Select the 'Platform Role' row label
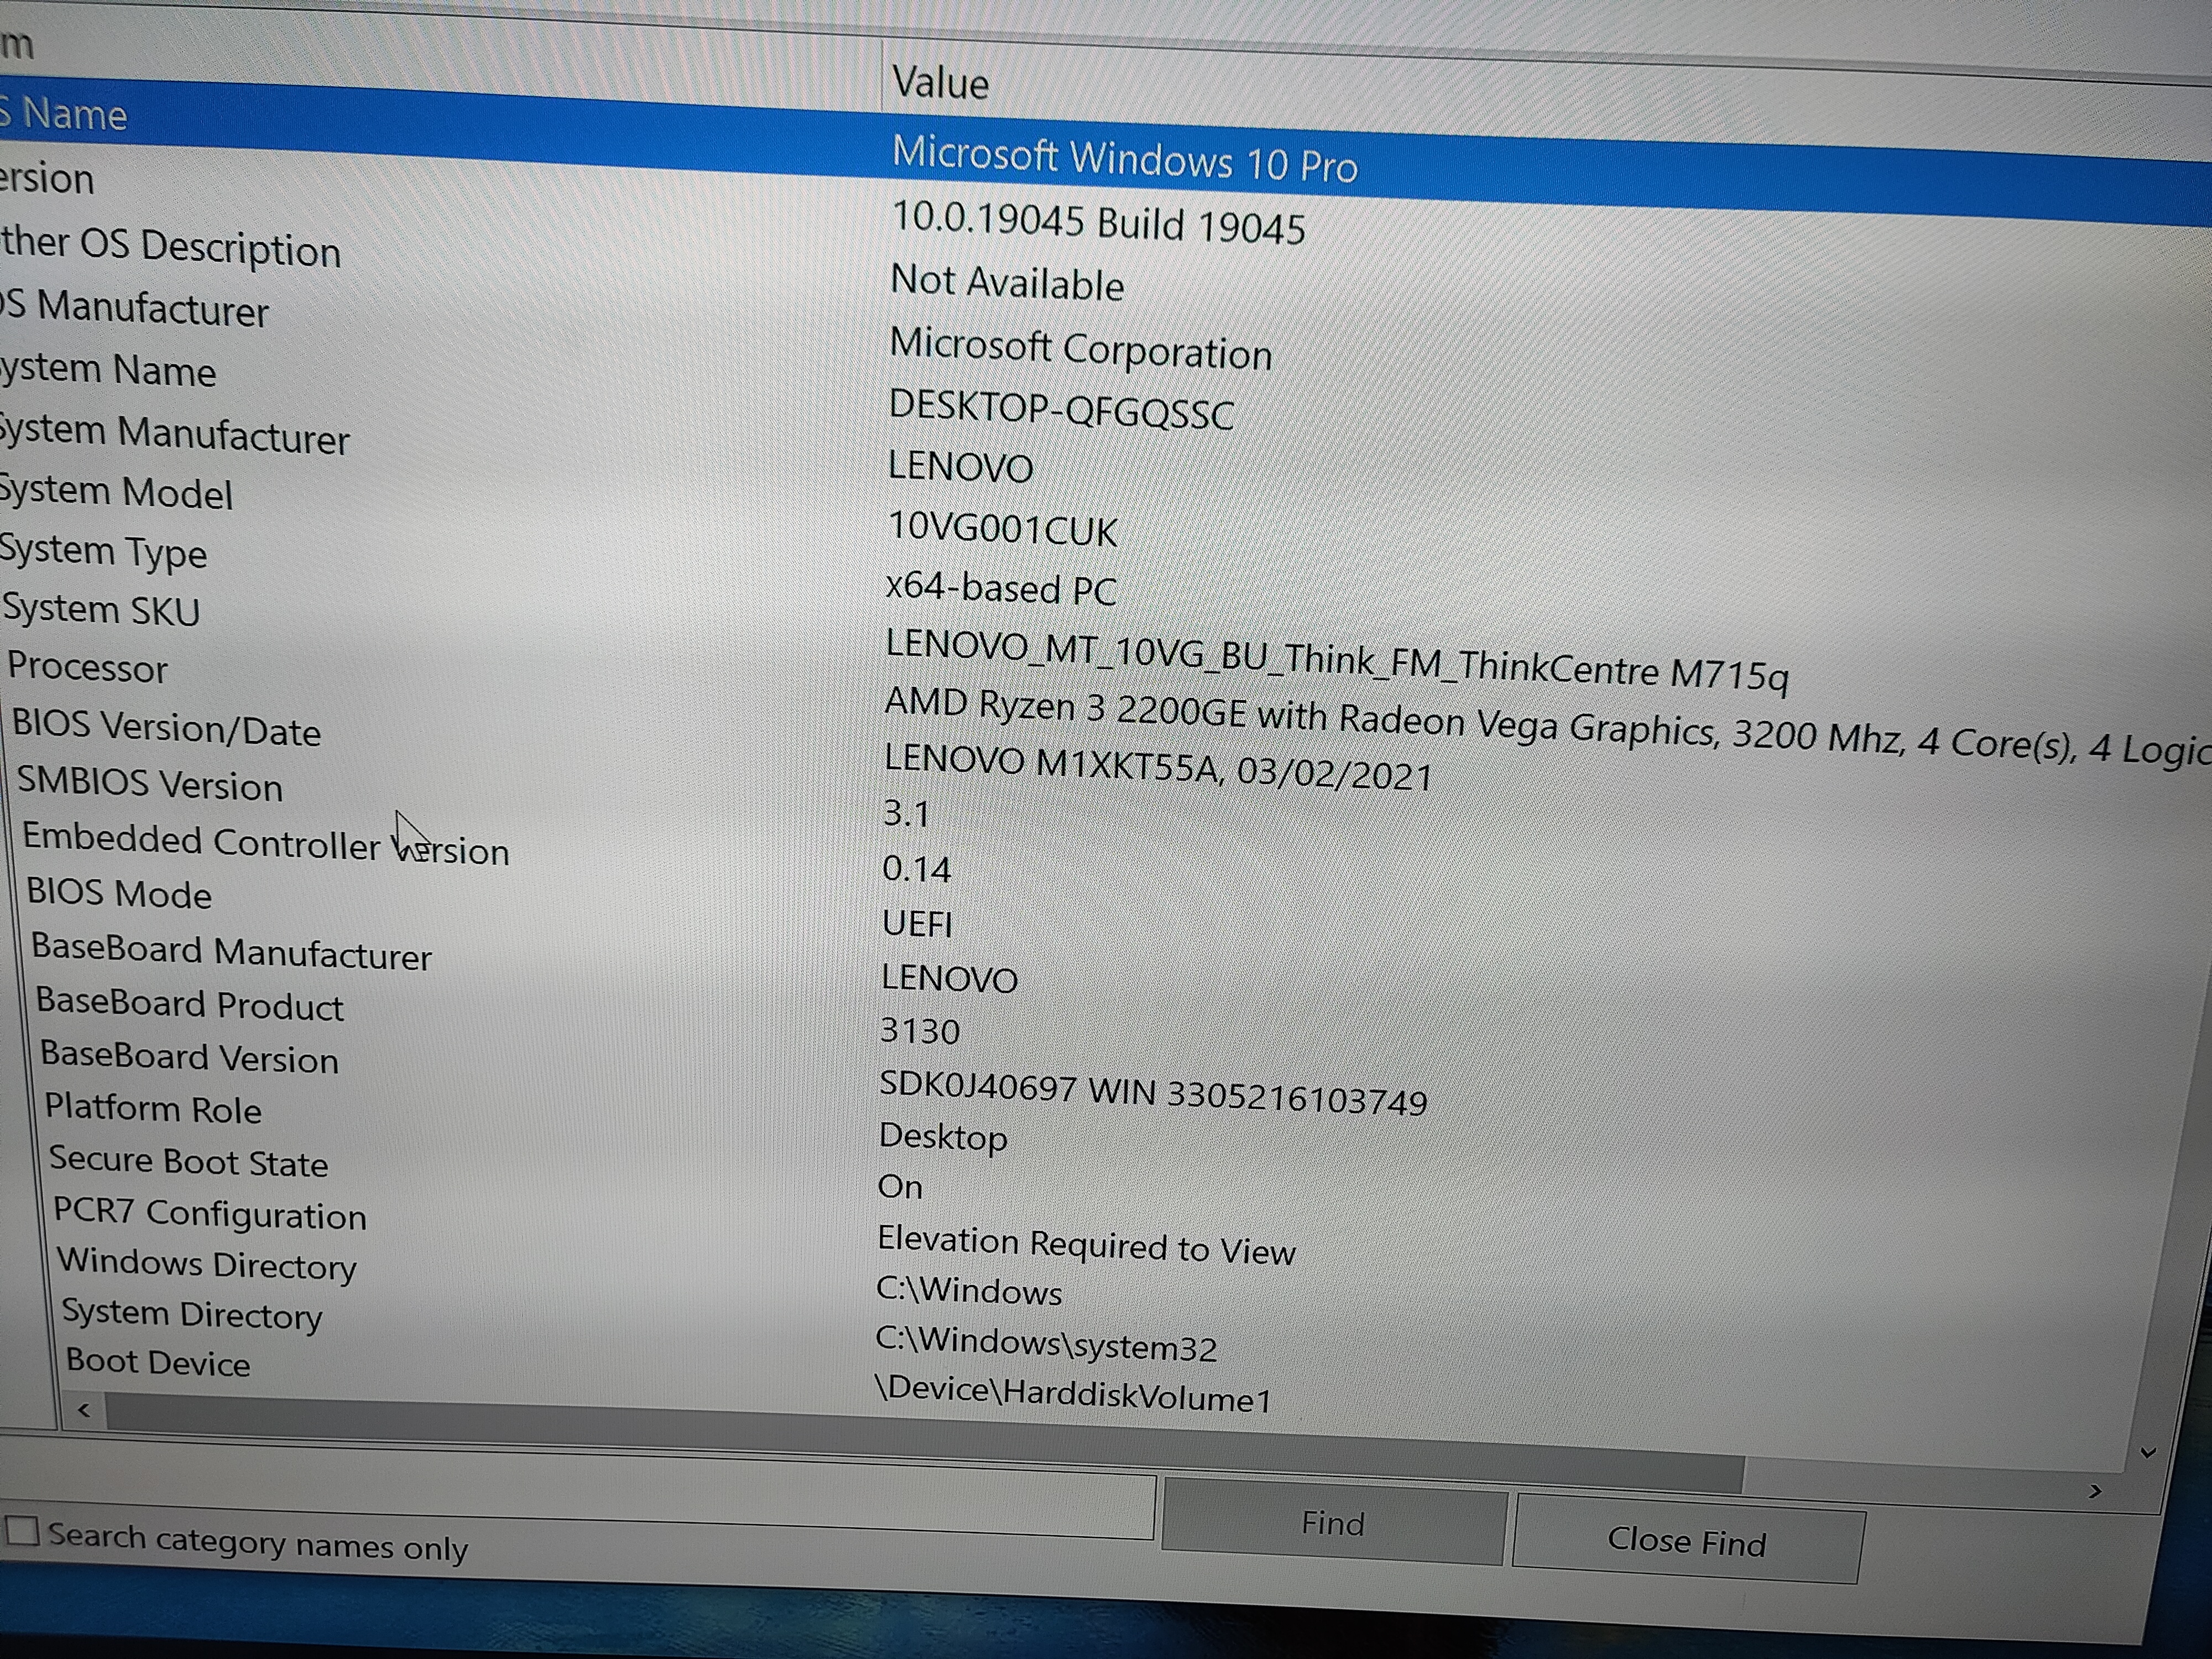Viewport: 2212px width, 1659px height. (x=153, y=1108)
